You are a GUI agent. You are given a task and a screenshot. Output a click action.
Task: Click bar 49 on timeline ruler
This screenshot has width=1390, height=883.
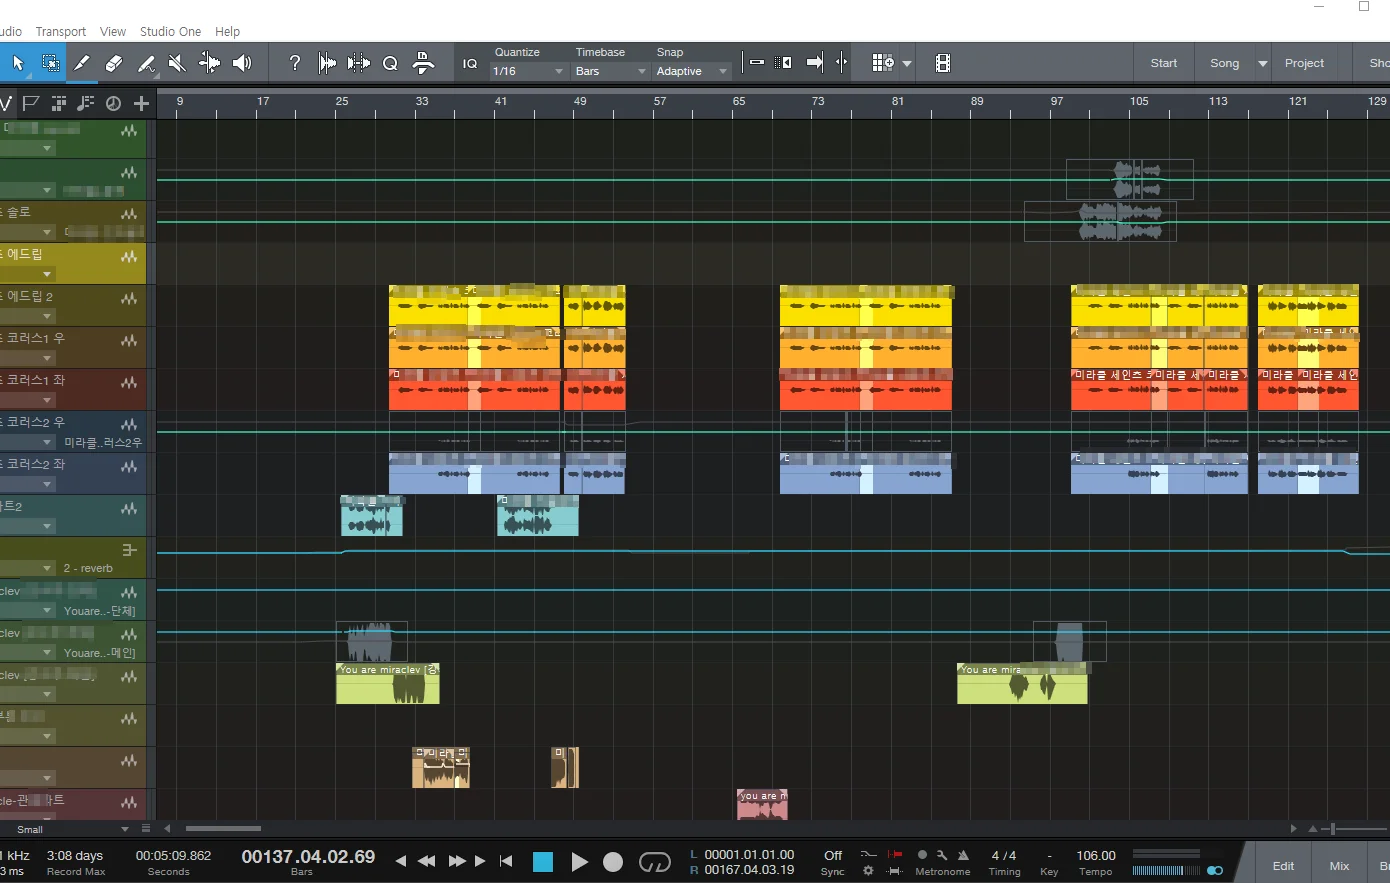(580, 102)
